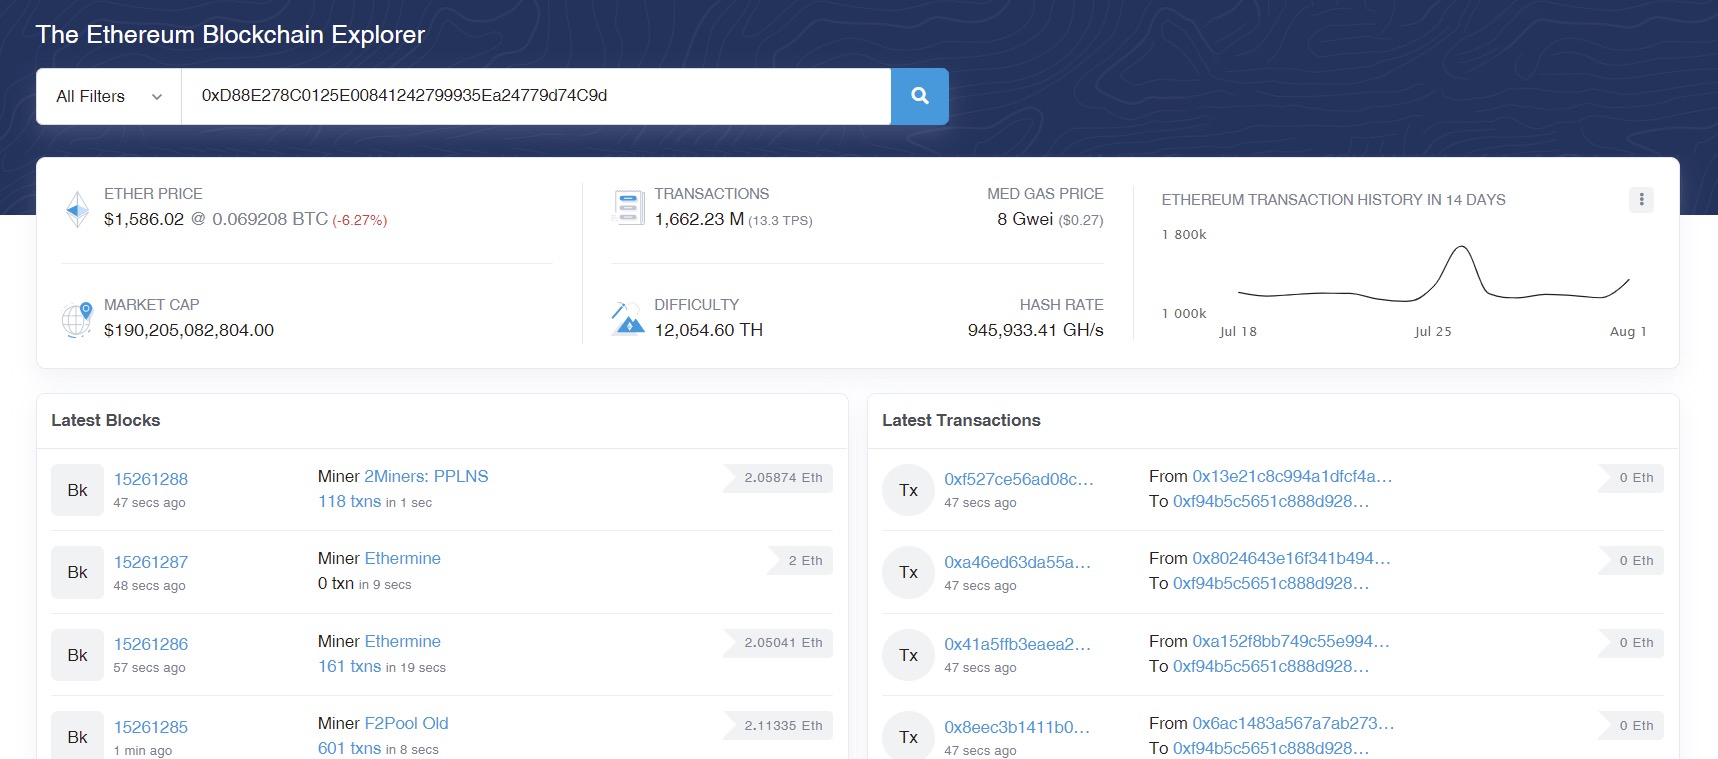This screenshot has height=759, width=1718.
Task: Click the 12,054.60 TH difficulty value
Action: (709, 330)
